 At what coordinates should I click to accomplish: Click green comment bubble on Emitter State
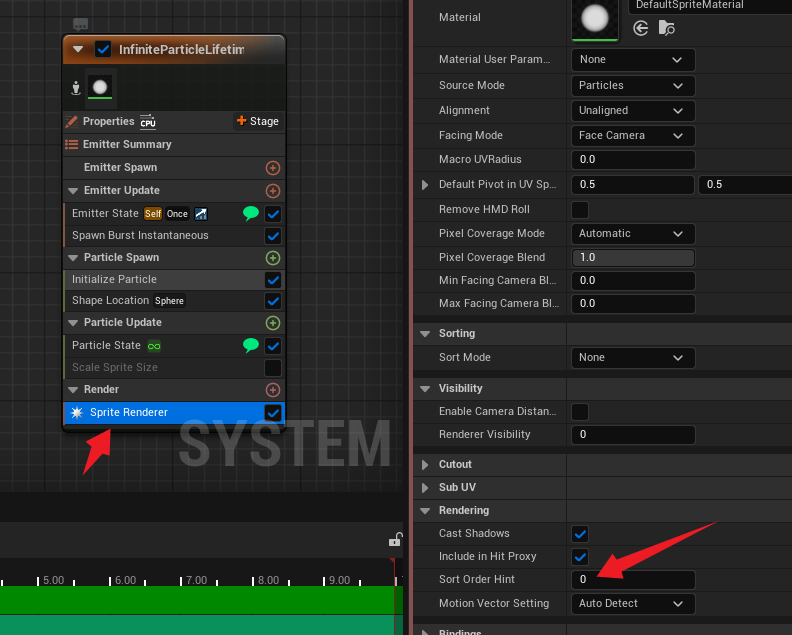coord(251,213)
